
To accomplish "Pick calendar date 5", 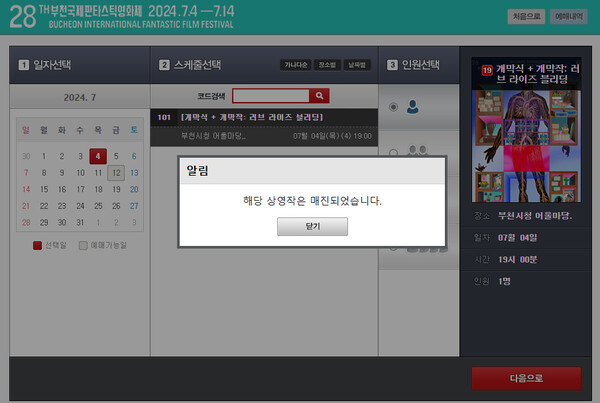I will click(x=116, y=156).
